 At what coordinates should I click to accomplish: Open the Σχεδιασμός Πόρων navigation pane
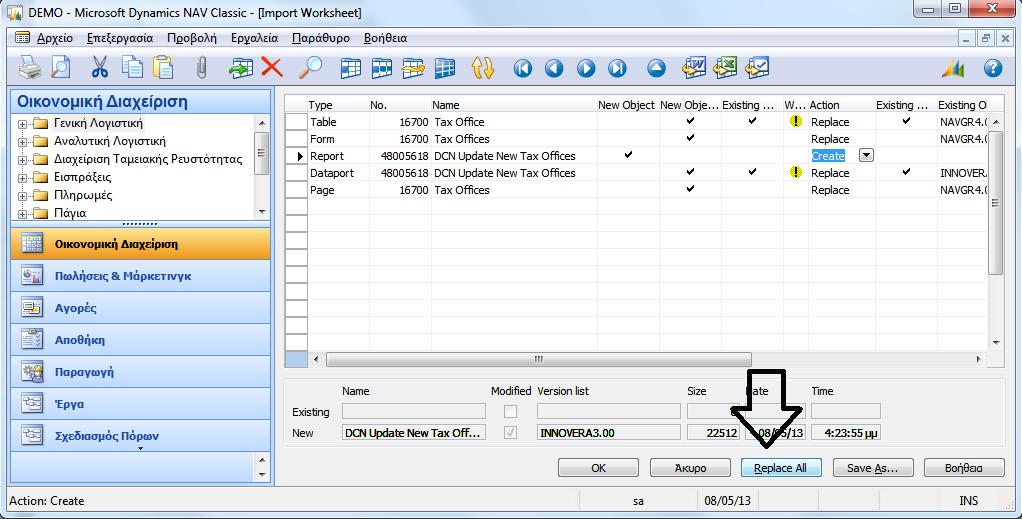[x=140, y=436]
